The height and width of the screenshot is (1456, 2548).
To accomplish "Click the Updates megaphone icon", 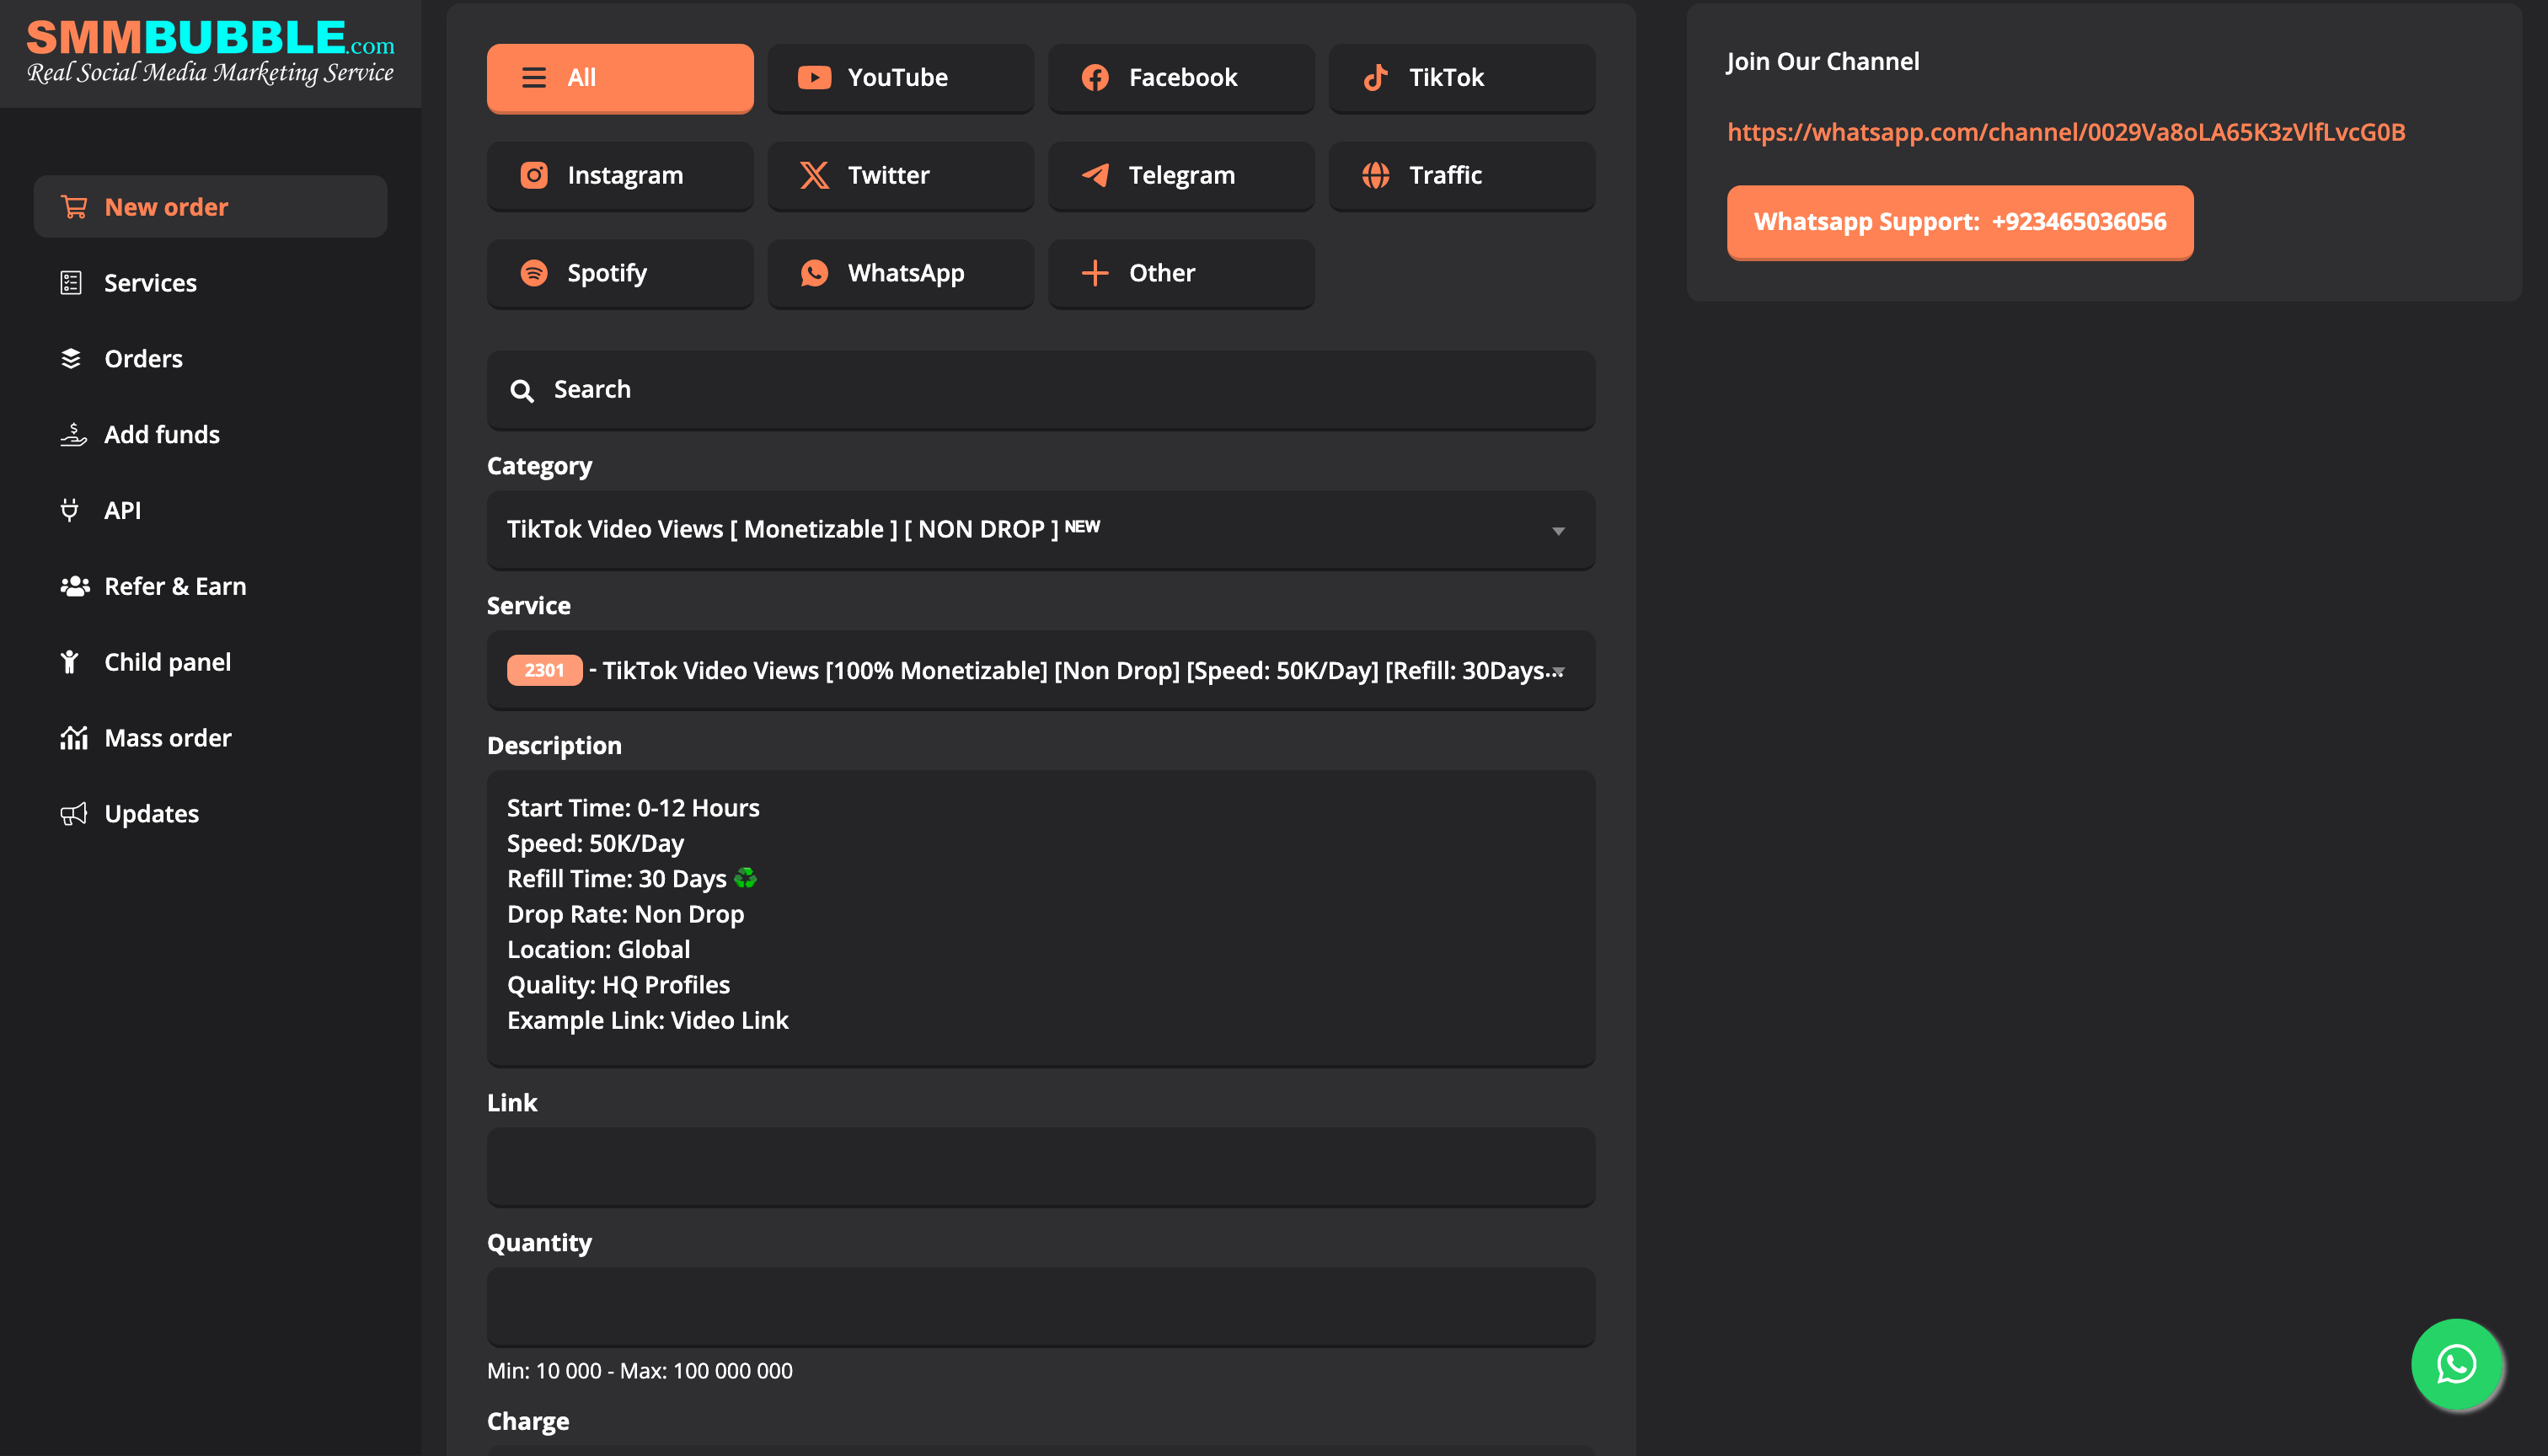I will tap(73, 814).
